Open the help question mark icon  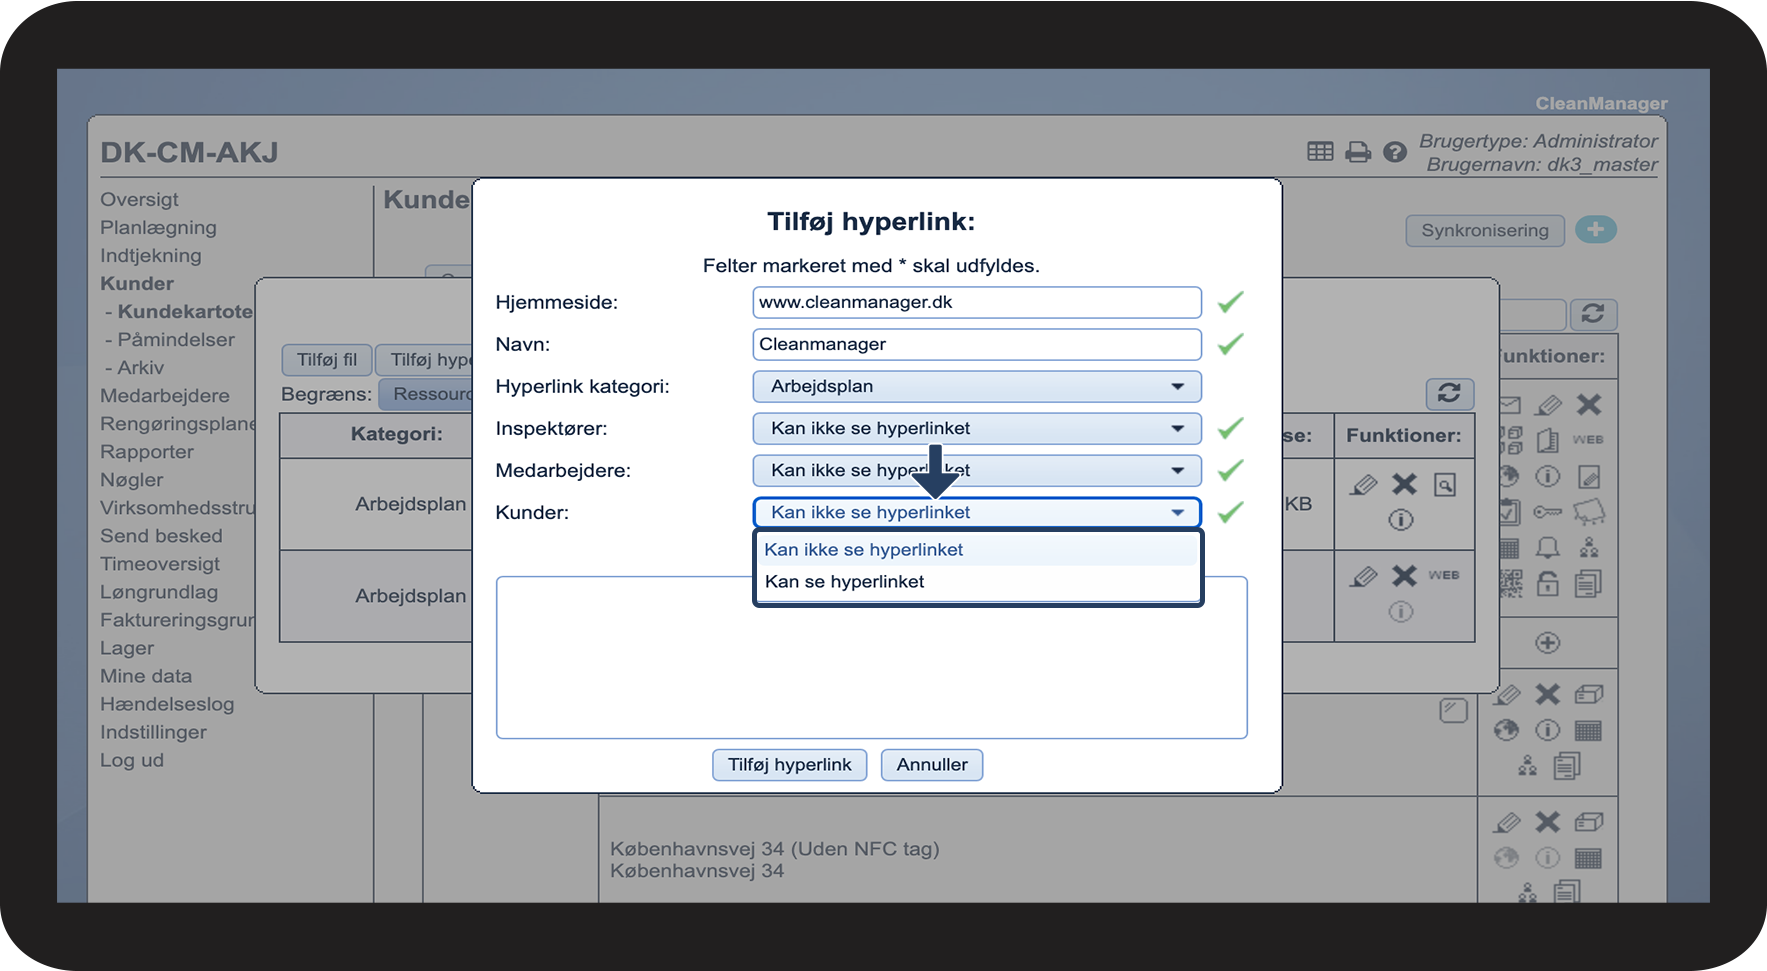tap(1395, 152)
